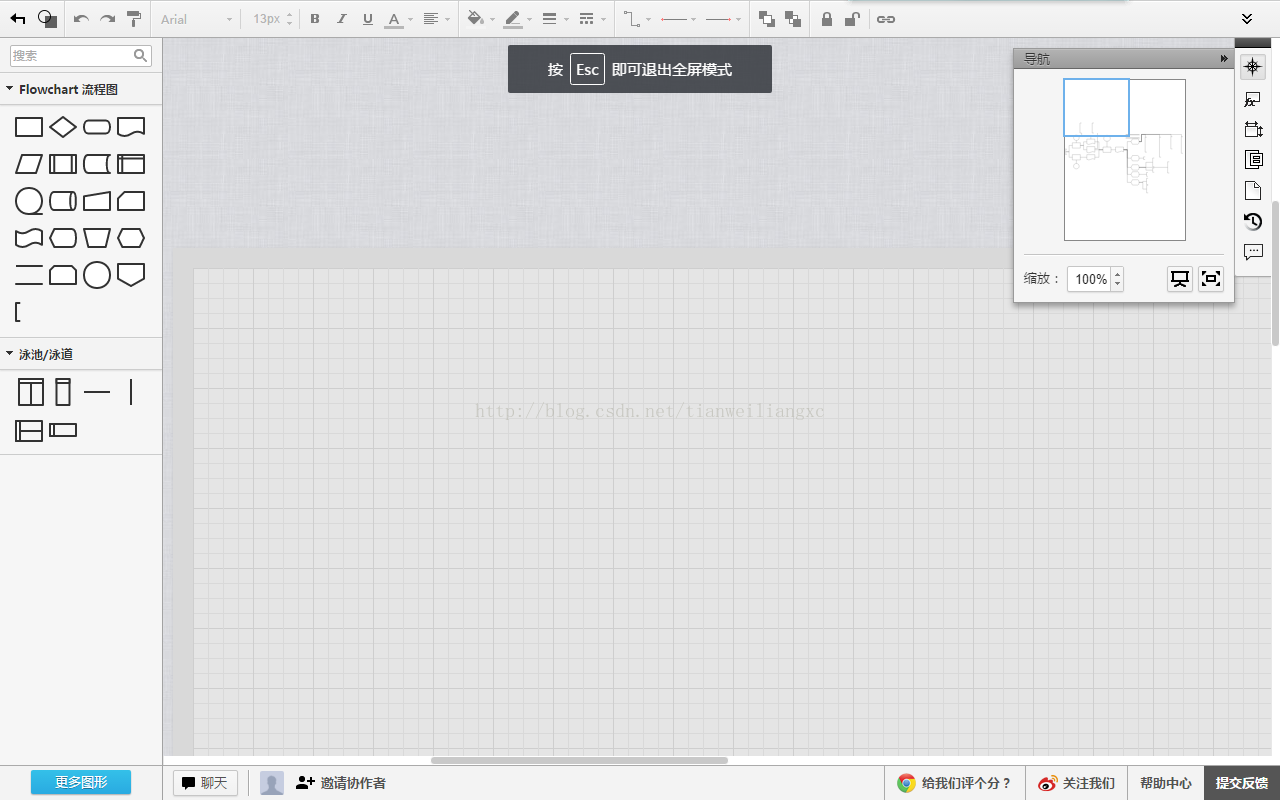Viewport: 1280px width, 800px height.
Task: Select the rounded terminator shape
Action: 97,127
